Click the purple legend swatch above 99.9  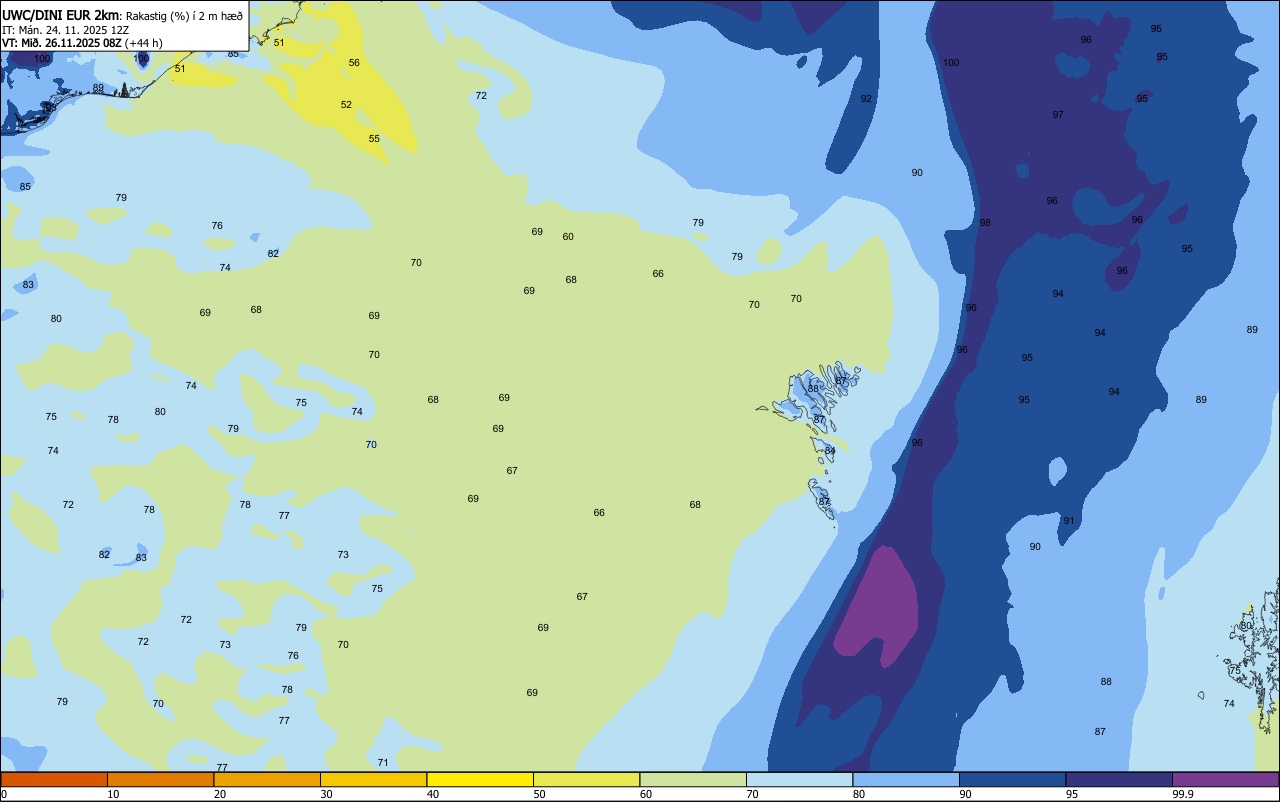pyautogui.click(x=1225, y=779)
